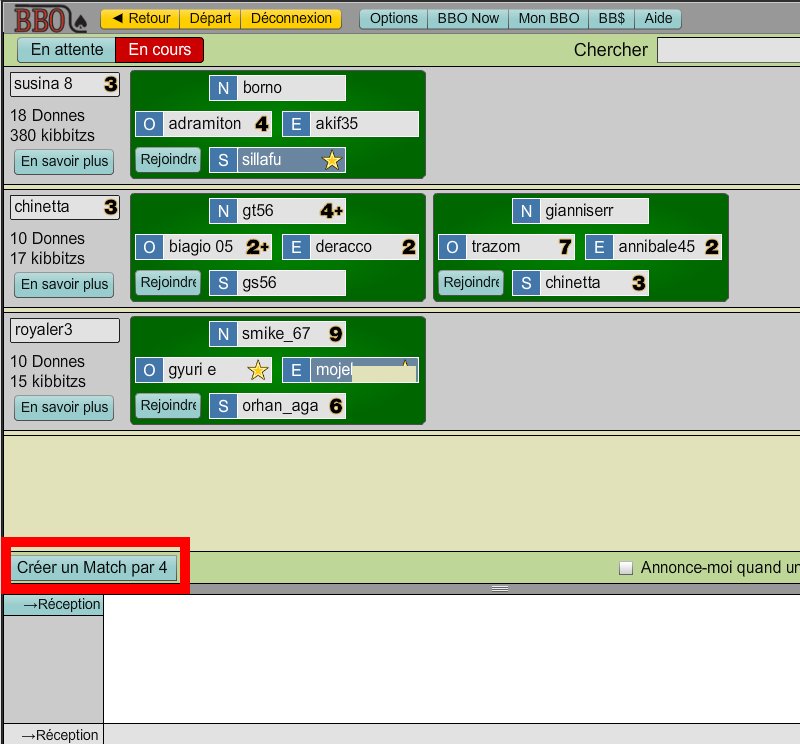
Task: Click the Chercher search field
Action: click(x=728, y=49)
